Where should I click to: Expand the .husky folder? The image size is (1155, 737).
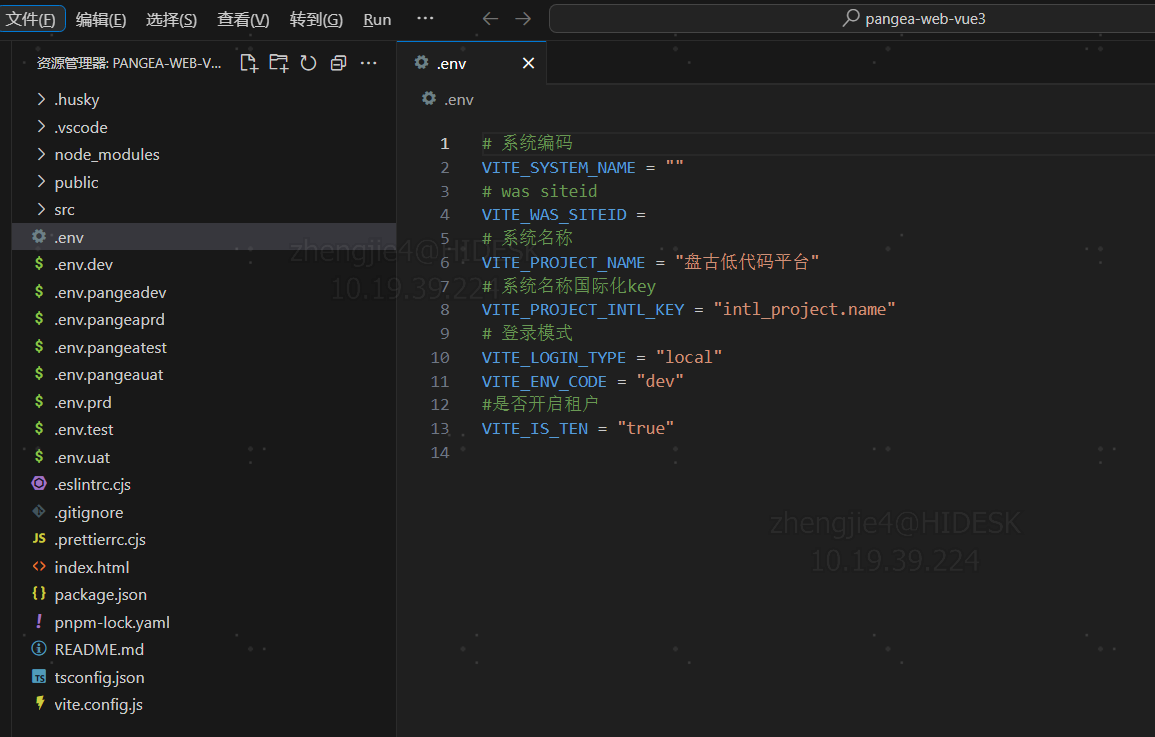(41, 99)
